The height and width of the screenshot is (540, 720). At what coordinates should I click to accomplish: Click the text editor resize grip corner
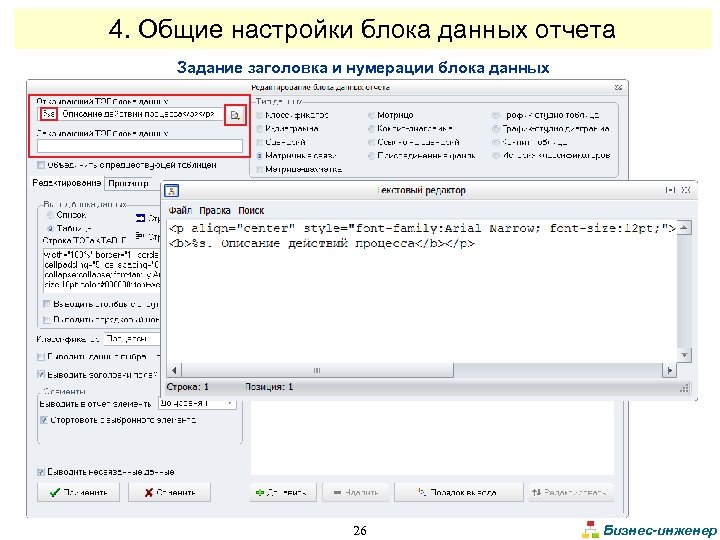point(684,388)
